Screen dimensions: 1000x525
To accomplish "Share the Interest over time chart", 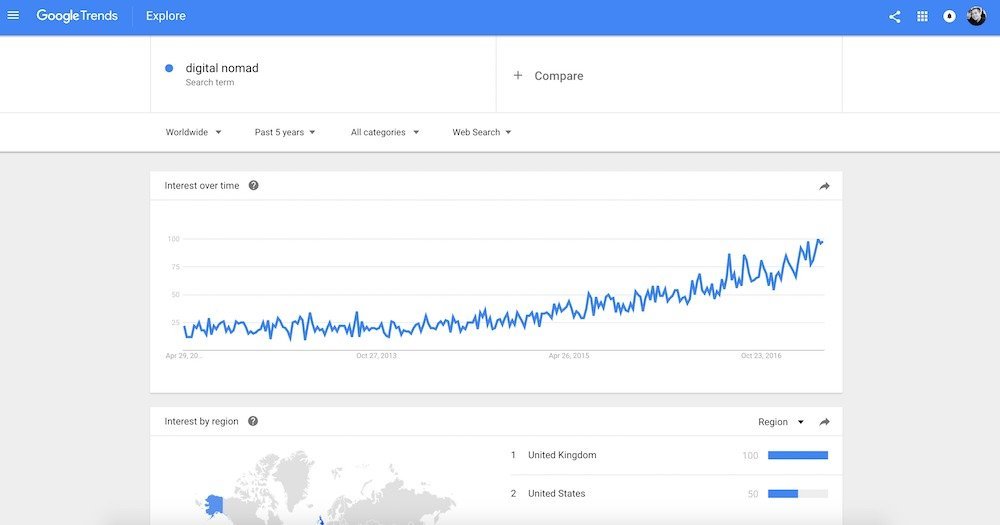I will click(824, 186).
